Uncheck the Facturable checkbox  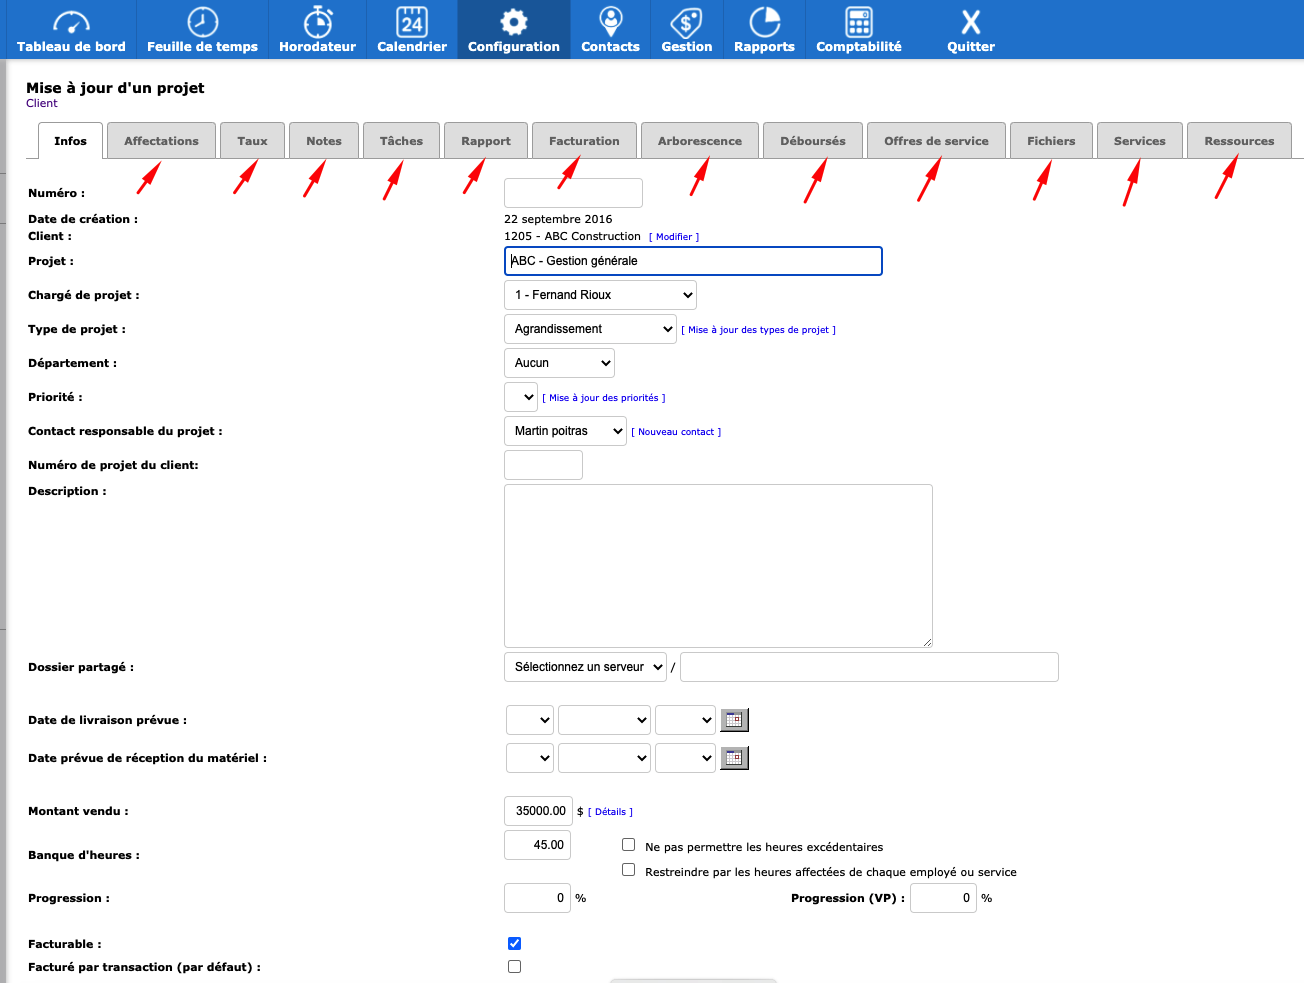point(514,943)
